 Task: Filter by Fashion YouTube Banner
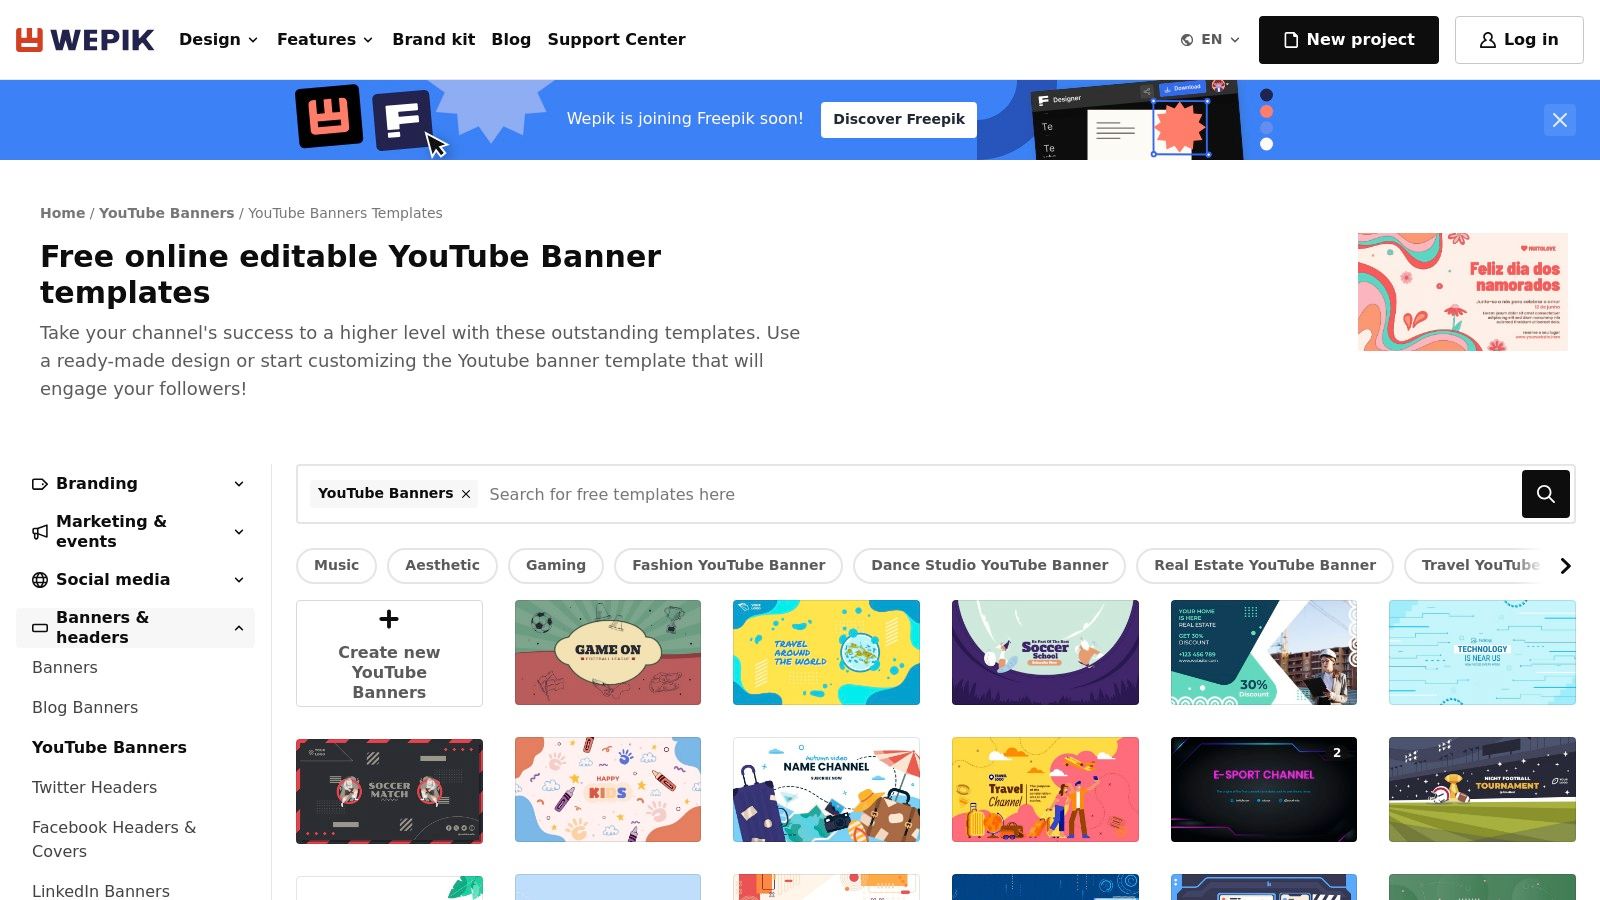(x=728, y=566)
